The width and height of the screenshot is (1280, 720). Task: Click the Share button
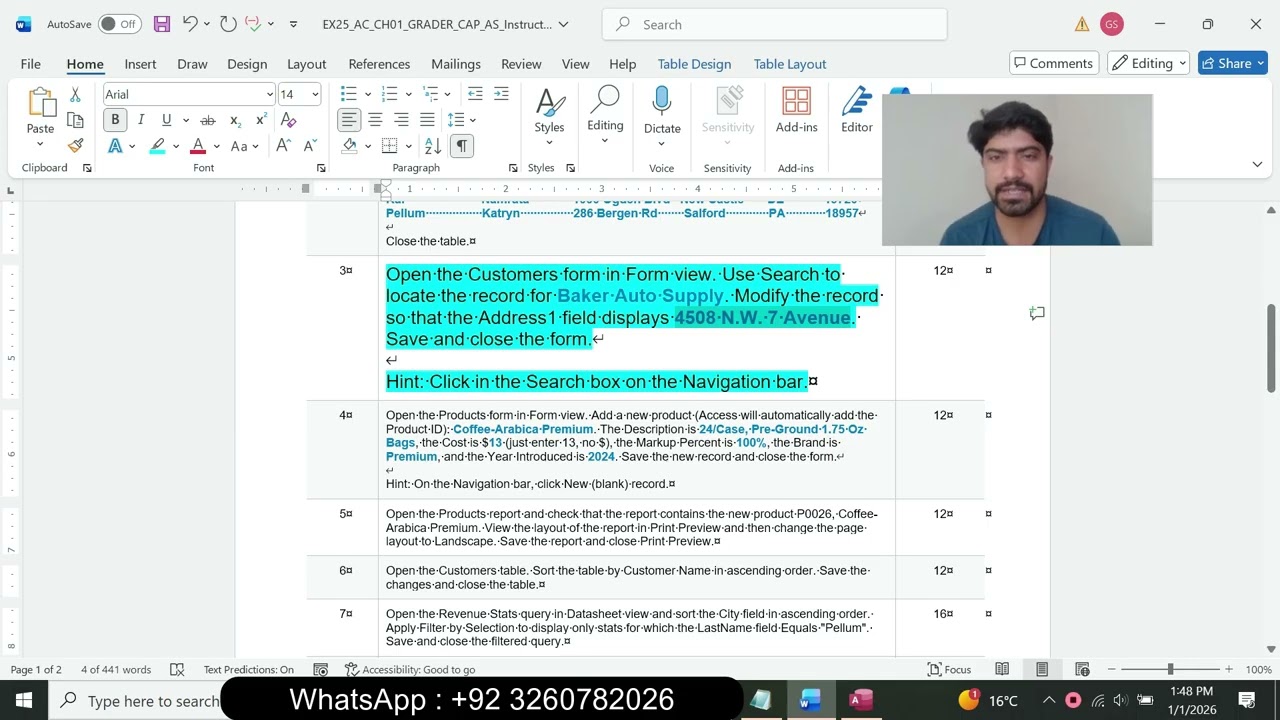click(1234, 63)
